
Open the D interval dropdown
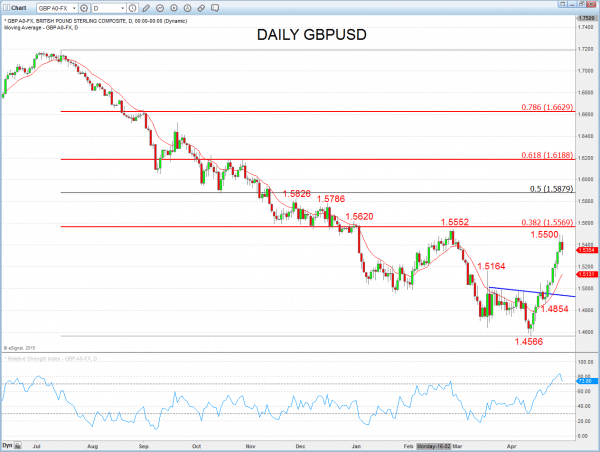tap(122, 8)
